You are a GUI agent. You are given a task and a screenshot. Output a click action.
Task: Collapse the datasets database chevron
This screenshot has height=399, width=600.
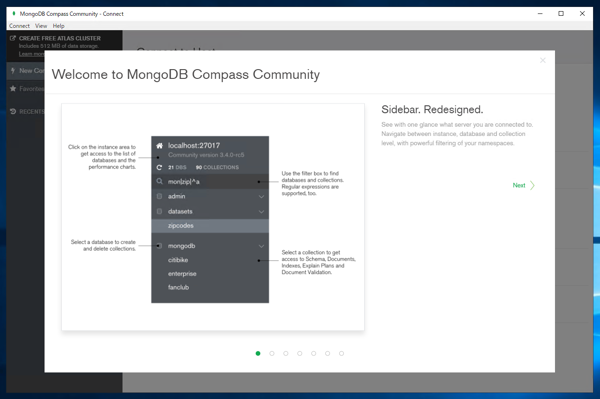[261, 212]
